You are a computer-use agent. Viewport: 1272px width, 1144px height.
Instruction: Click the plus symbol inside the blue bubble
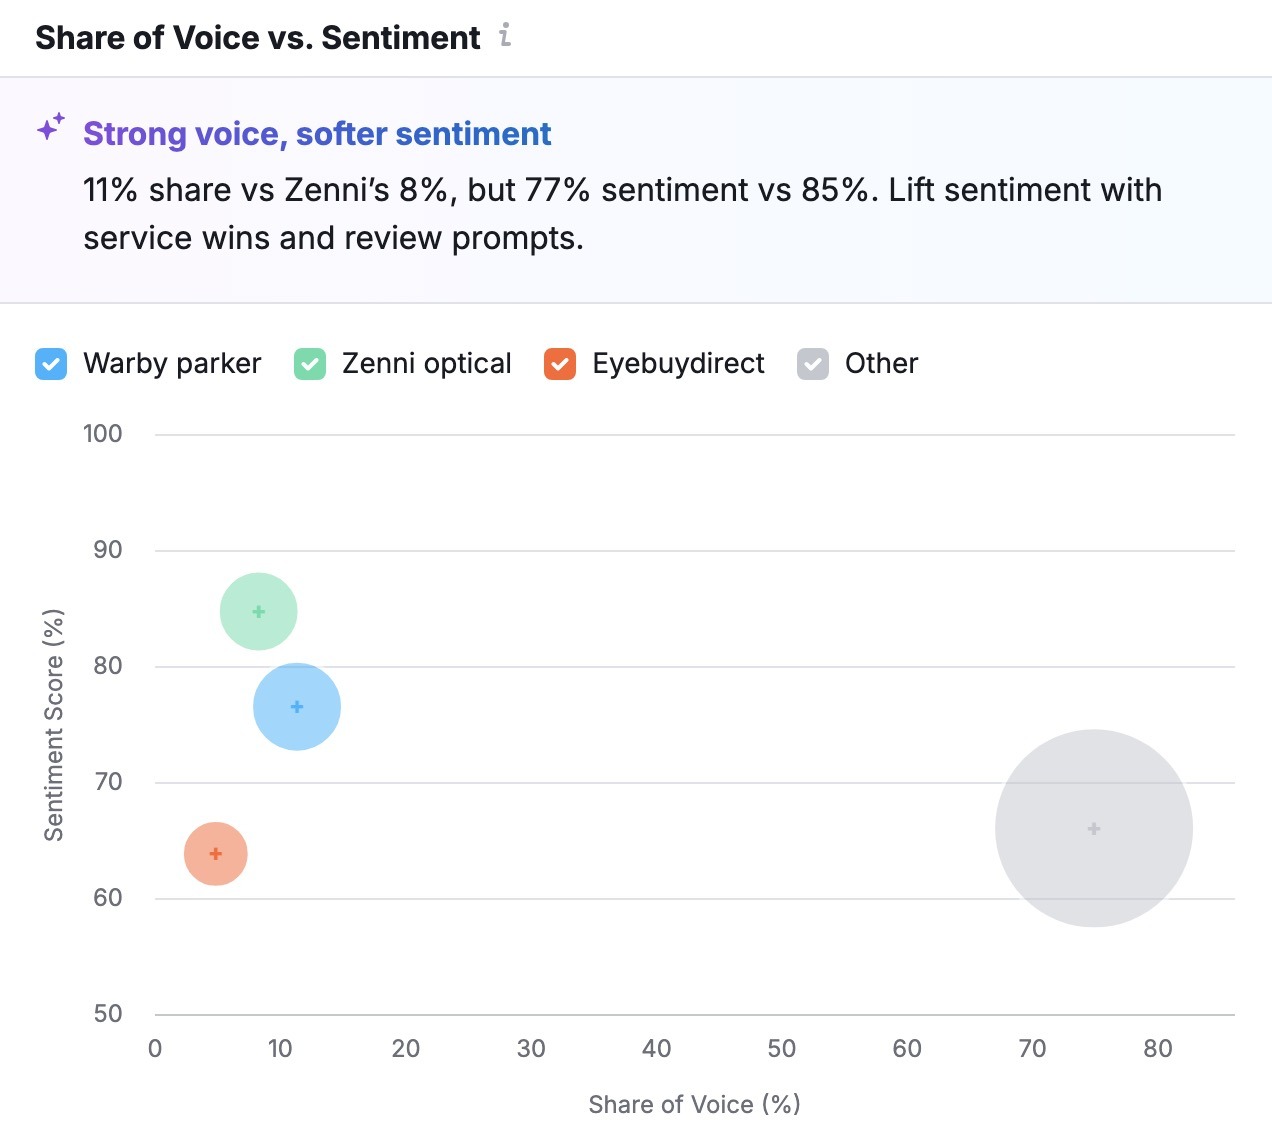click(296, 705)
